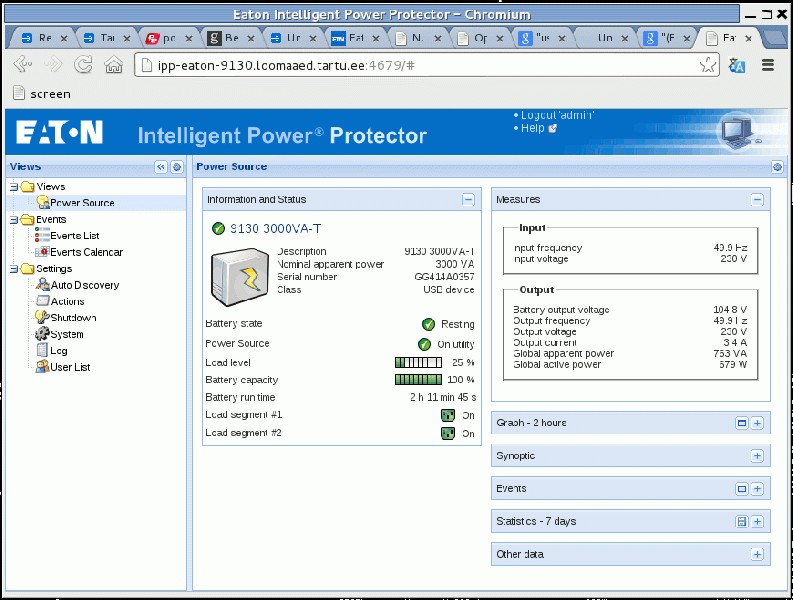Click the Log document icon
The width and height of the screenshot is (793, 600).
(42, 350)
